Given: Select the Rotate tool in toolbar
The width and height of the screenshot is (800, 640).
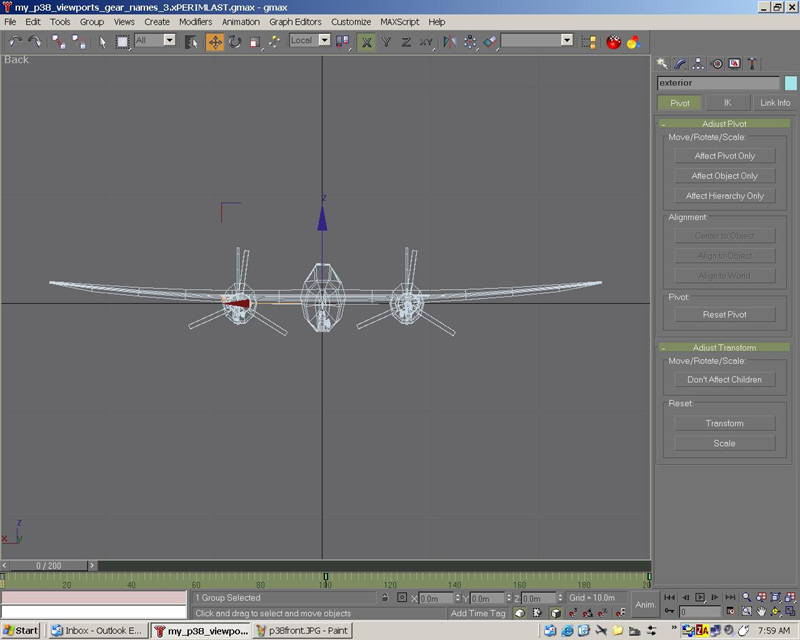Looking at the screenshot, I should (x=235, y=42).
